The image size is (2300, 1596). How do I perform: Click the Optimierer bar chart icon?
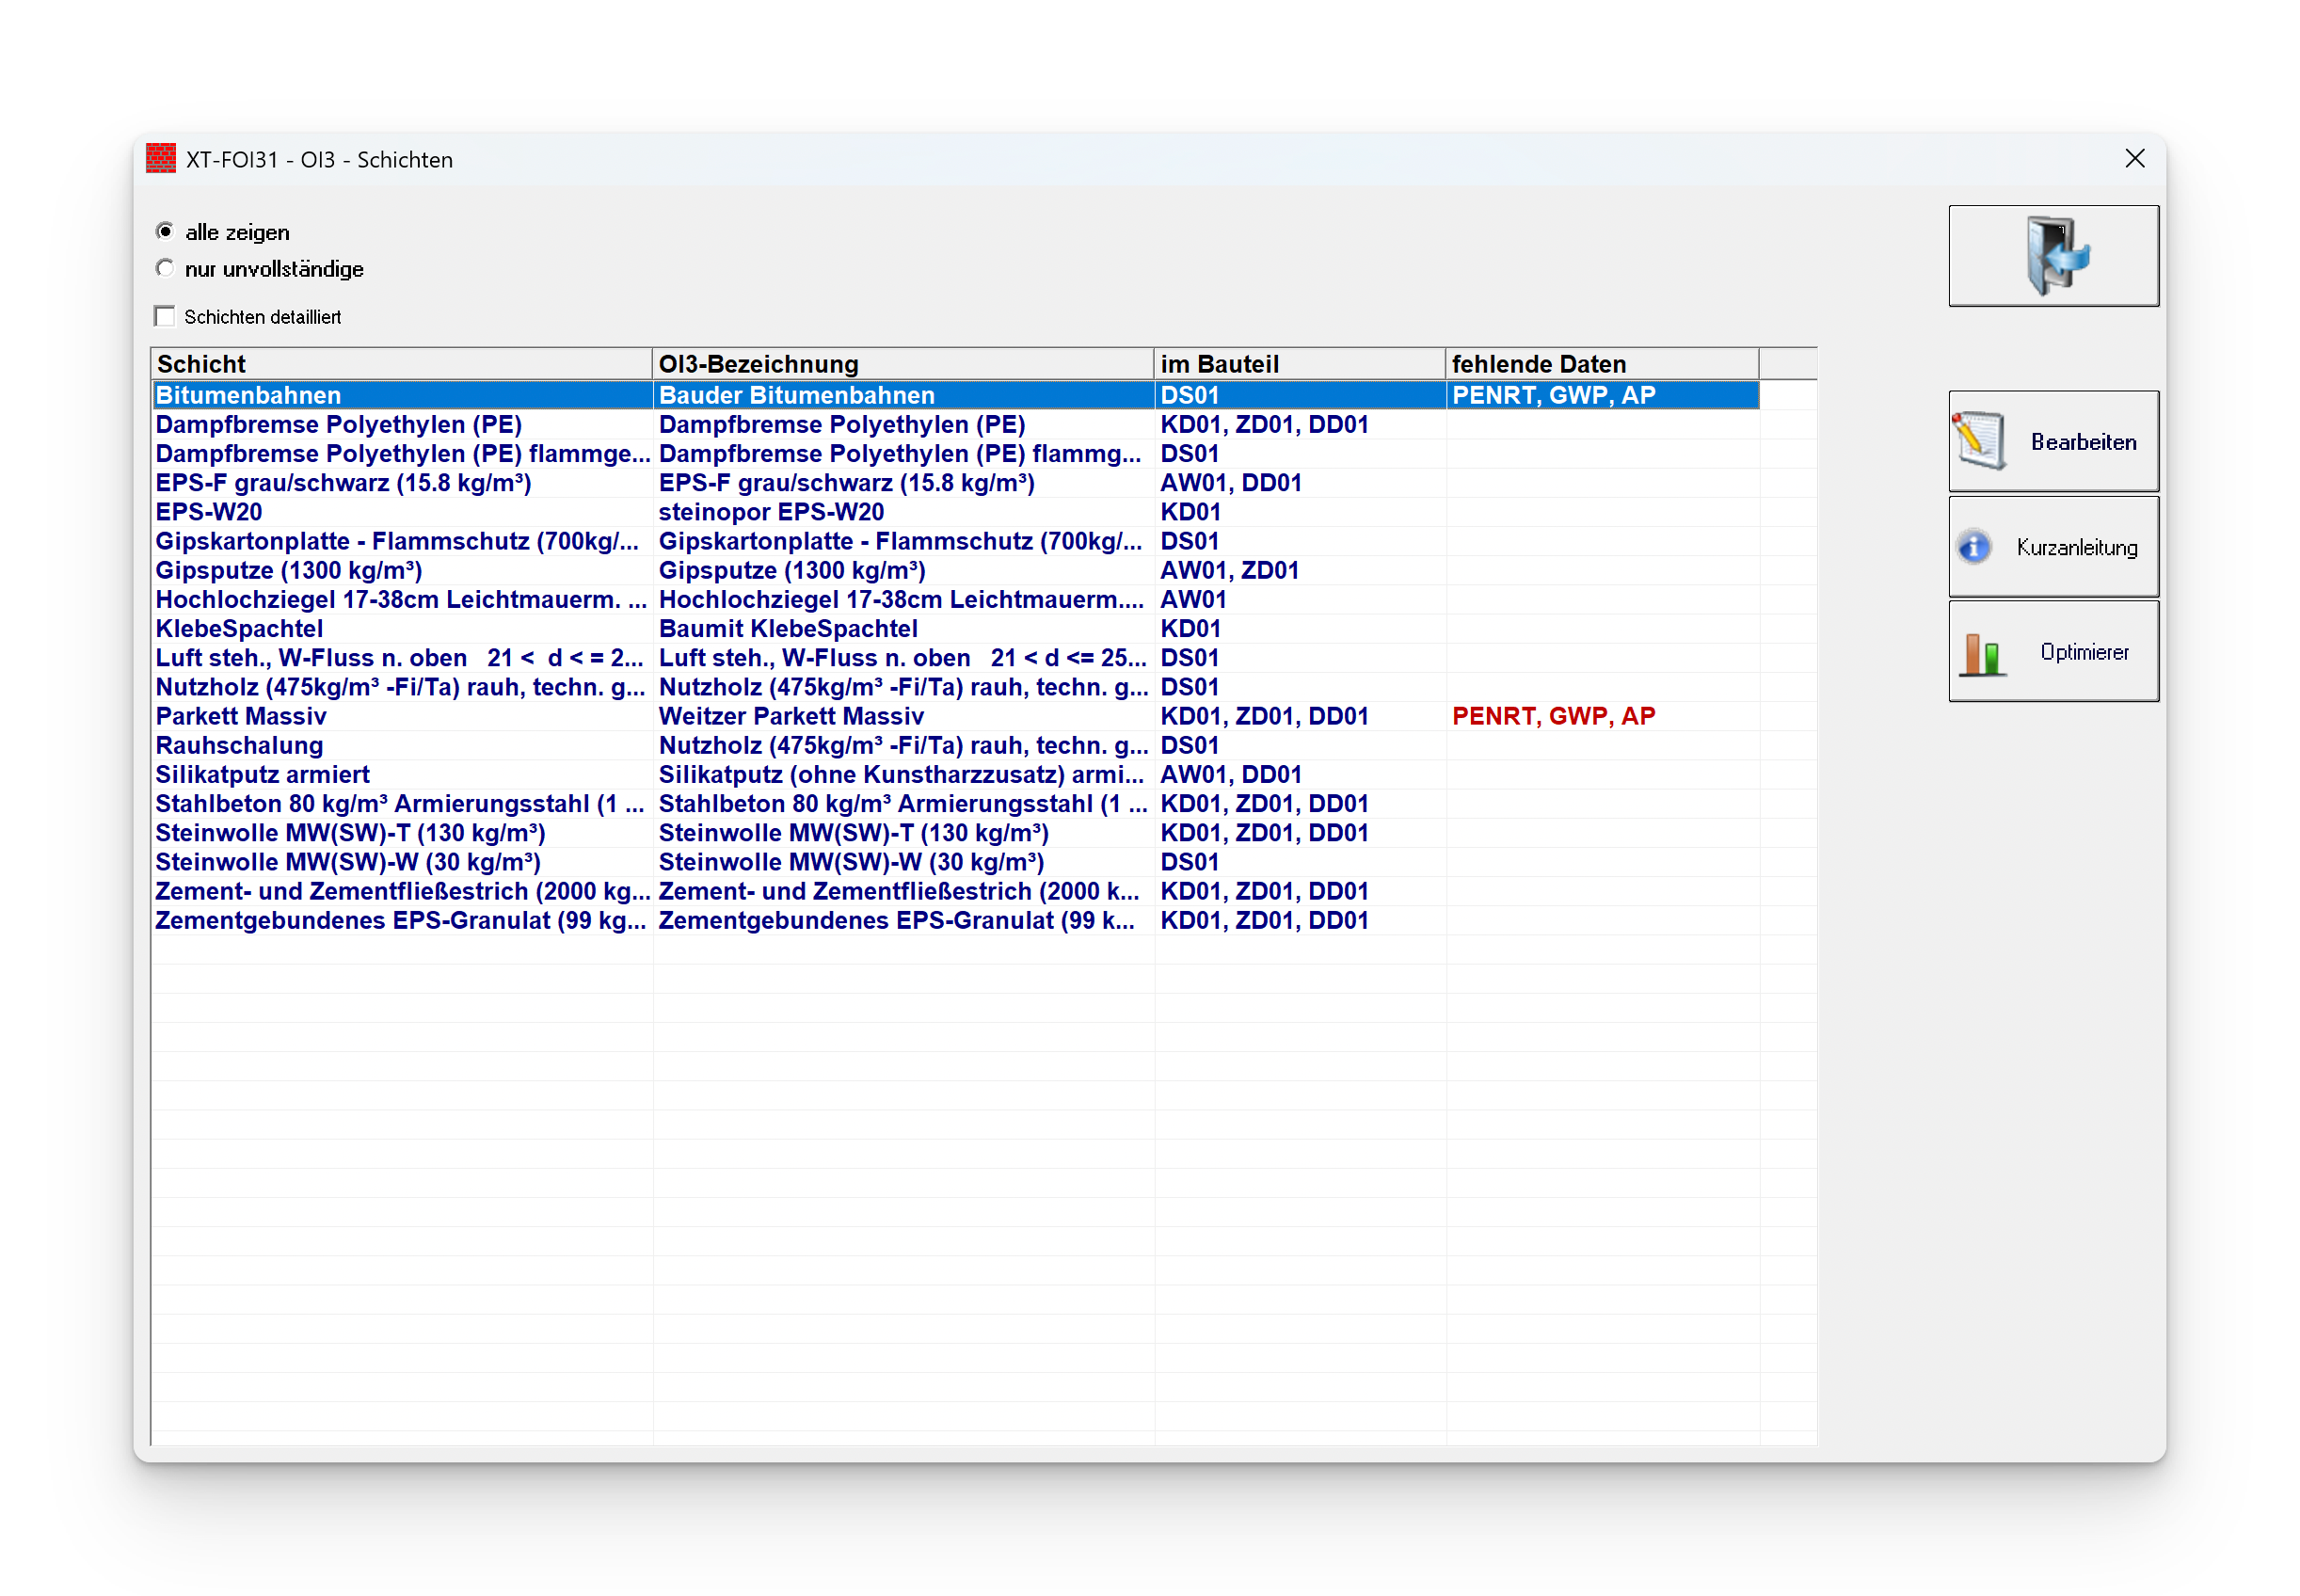[1982, 653]
